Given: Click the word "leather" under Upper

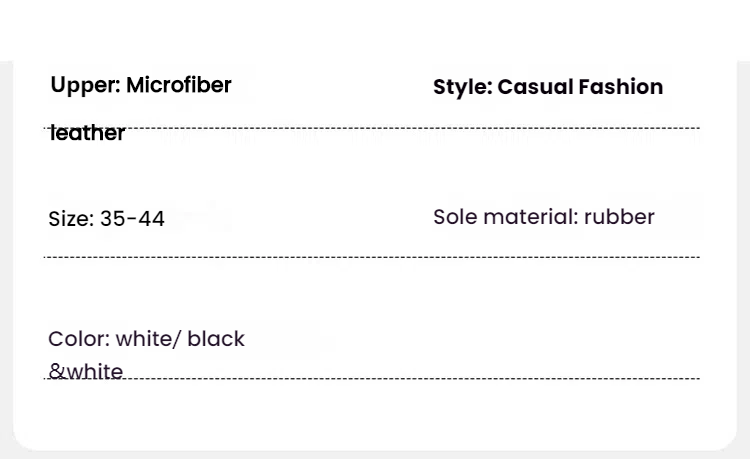Looking at the screenshot, I should 87,134.
